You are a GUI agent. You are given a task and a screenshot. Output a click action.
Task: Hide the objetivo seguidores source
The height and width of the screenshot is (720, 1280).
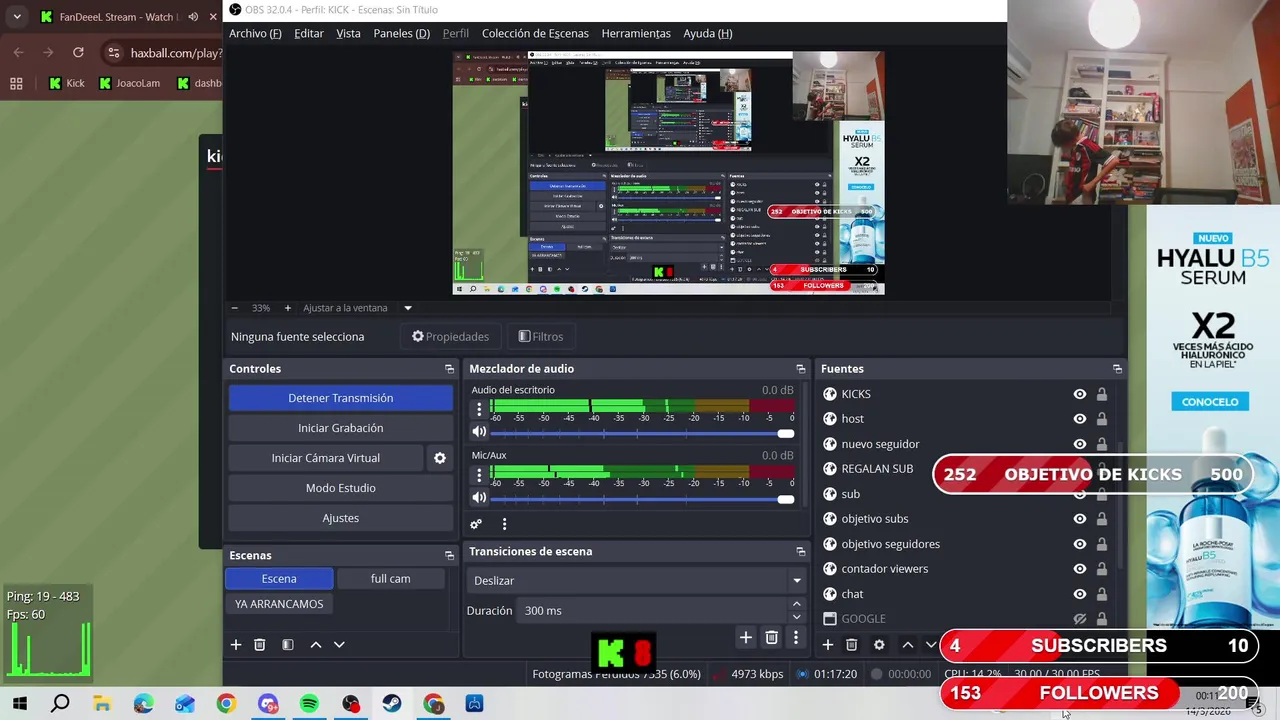[1080, 544]
